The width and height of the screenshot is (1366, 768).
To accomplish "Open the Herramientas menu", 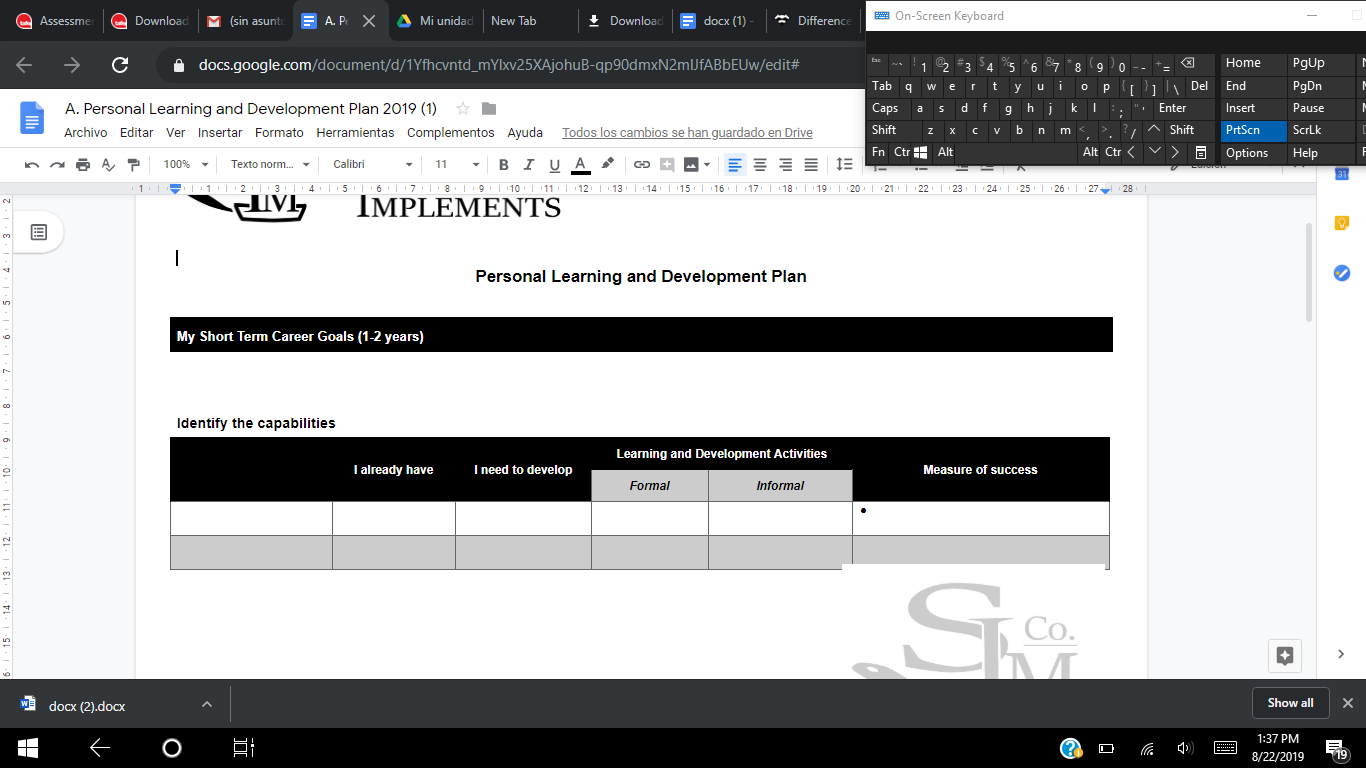I will tap(355, 133).
